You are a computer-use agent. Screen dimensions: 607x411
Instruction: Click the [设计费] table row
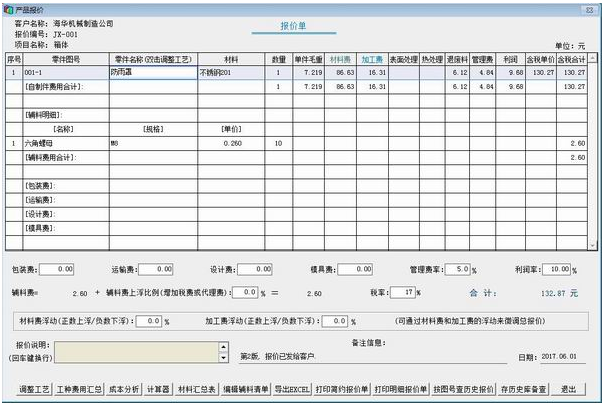(x=296, y=214)
